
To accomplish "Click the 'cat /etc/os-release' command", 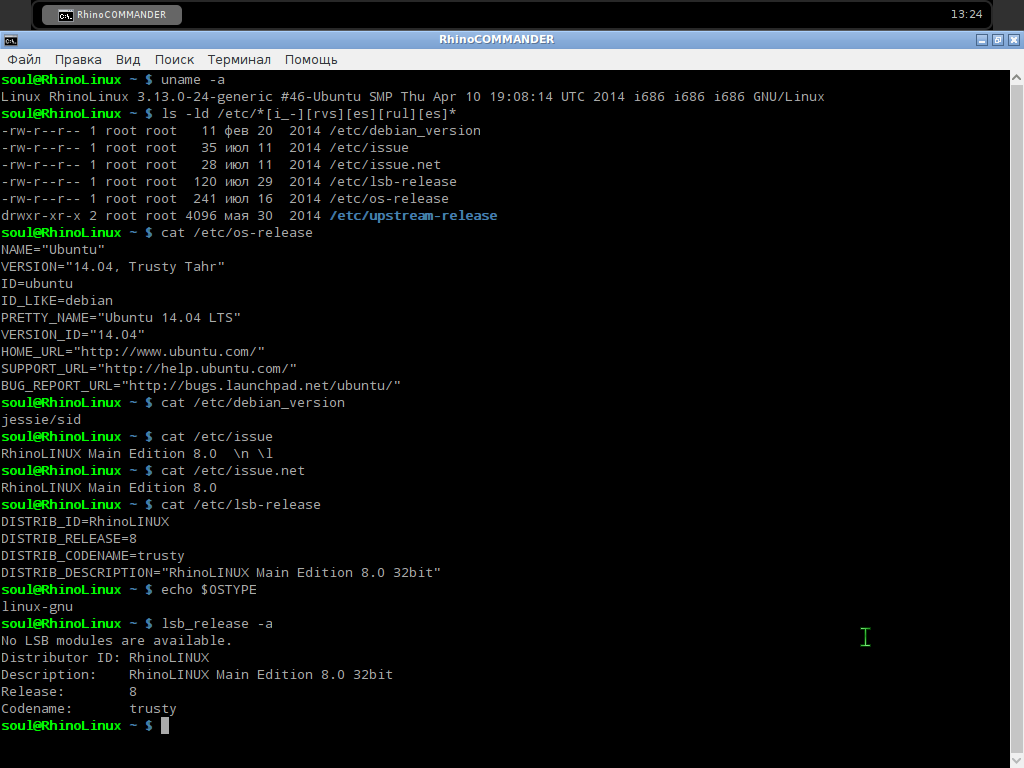I will pyautogui.click(x=236, y=232).
